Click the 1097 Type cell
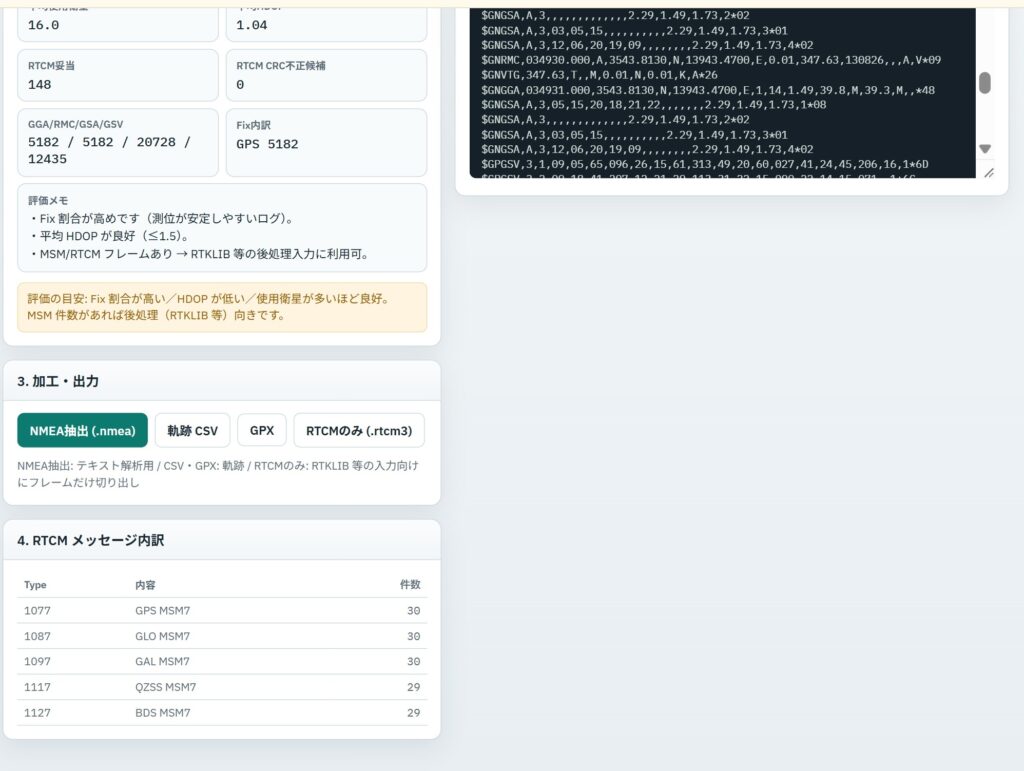Viewport: 1024px width, 771px height. tap(37, 661)
